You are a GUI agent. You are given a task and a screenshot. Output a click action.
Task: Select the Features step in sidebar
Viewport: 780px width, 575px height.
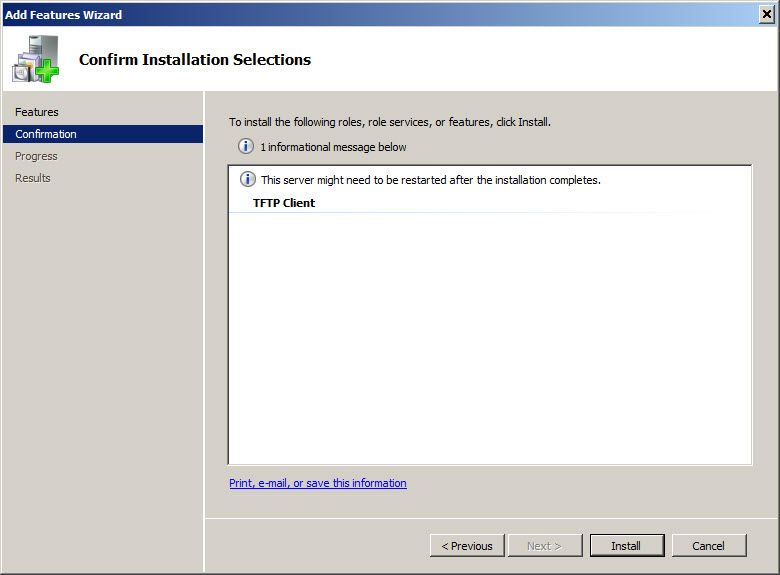(37, 112)
